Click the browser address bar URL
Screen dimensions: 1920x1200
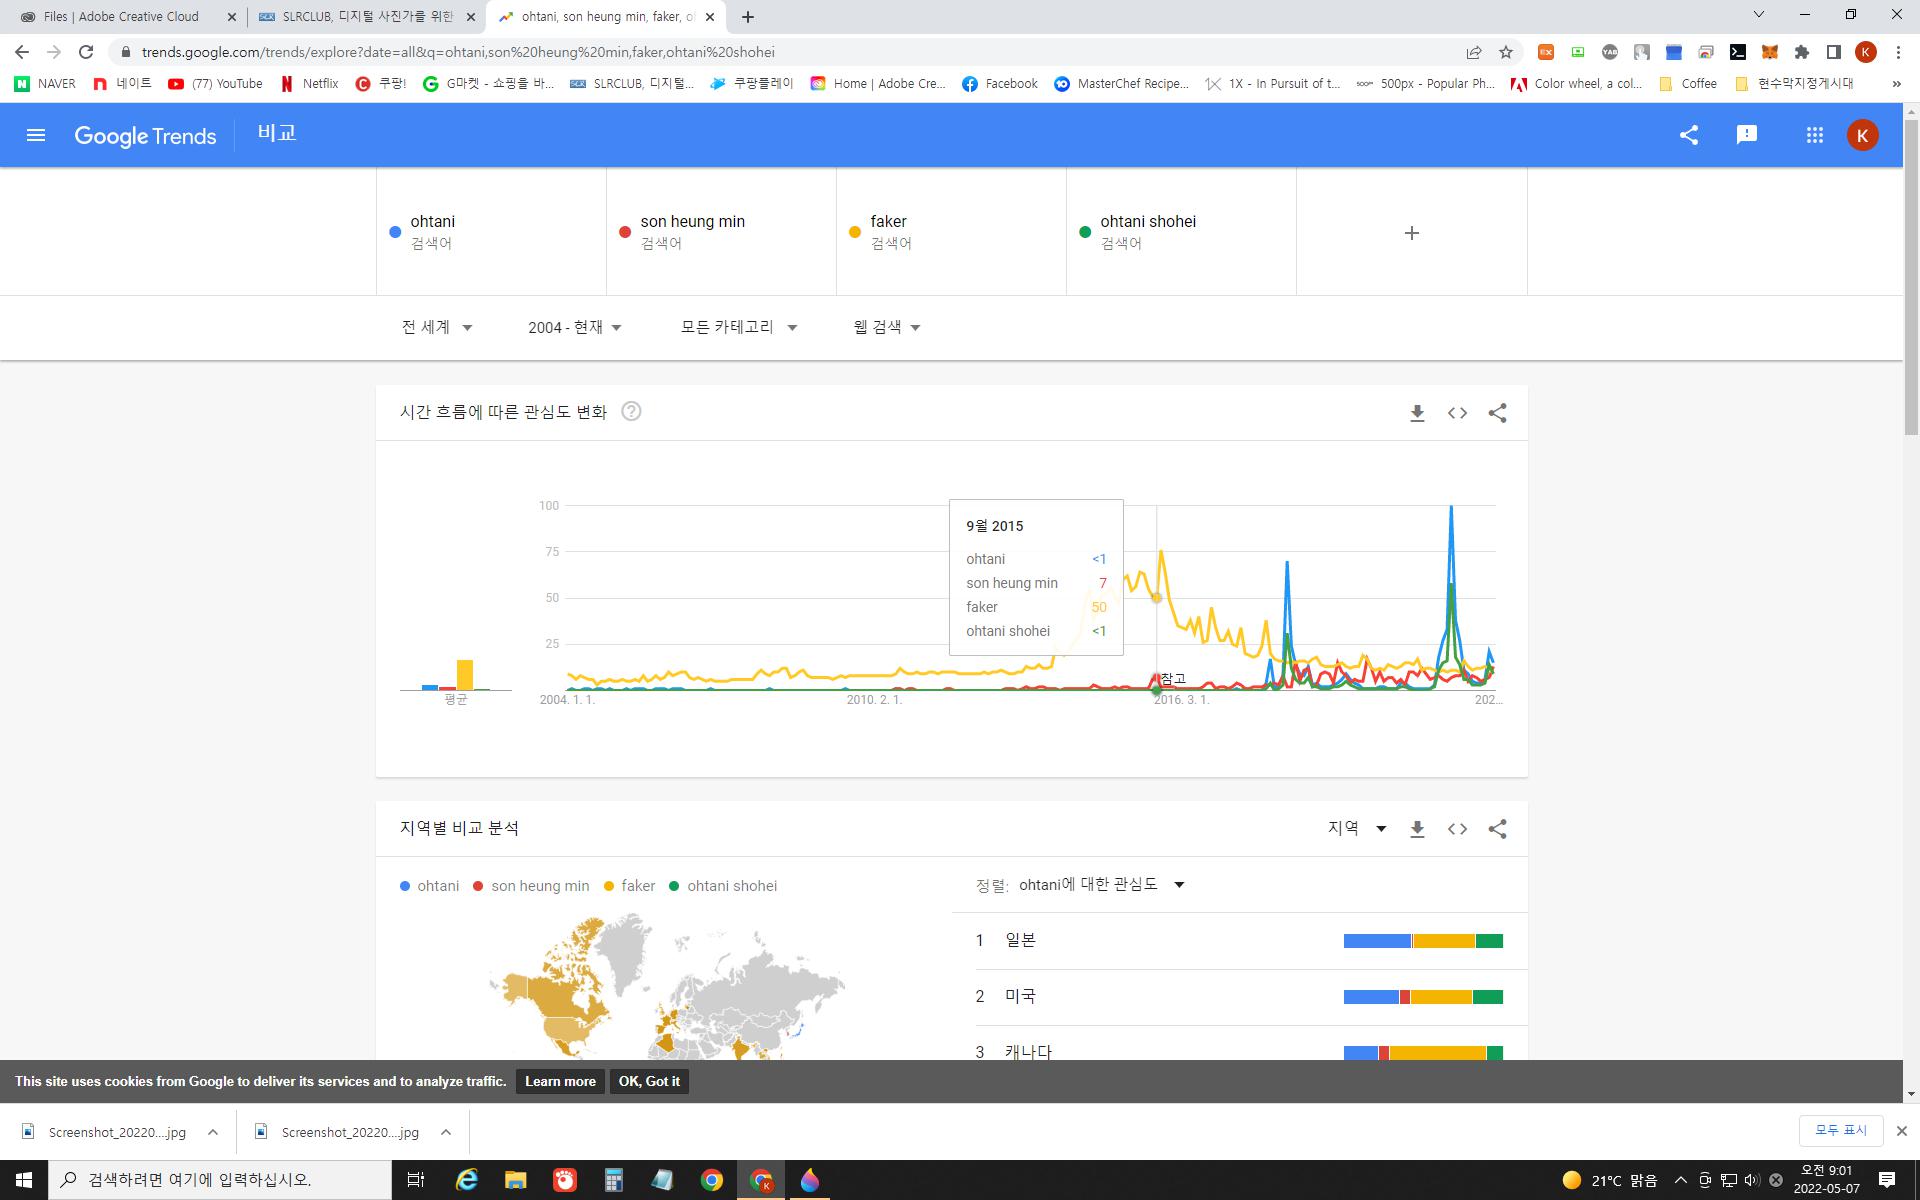458,52
